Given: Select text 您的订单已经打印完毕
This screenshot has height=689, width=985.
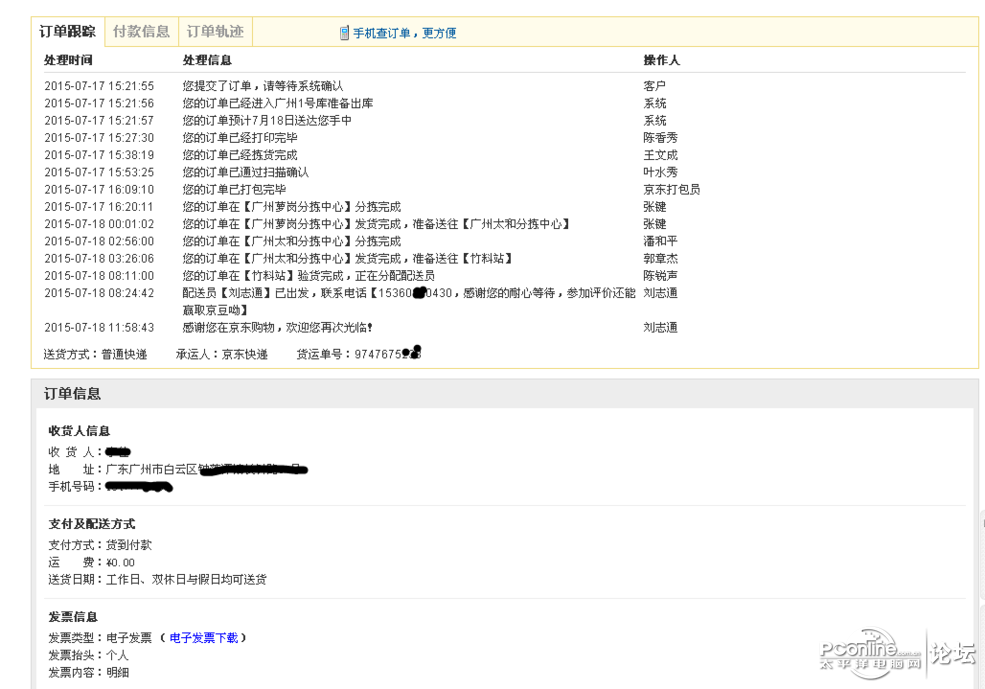Looking at the screenshot, I should click(240, 138).
